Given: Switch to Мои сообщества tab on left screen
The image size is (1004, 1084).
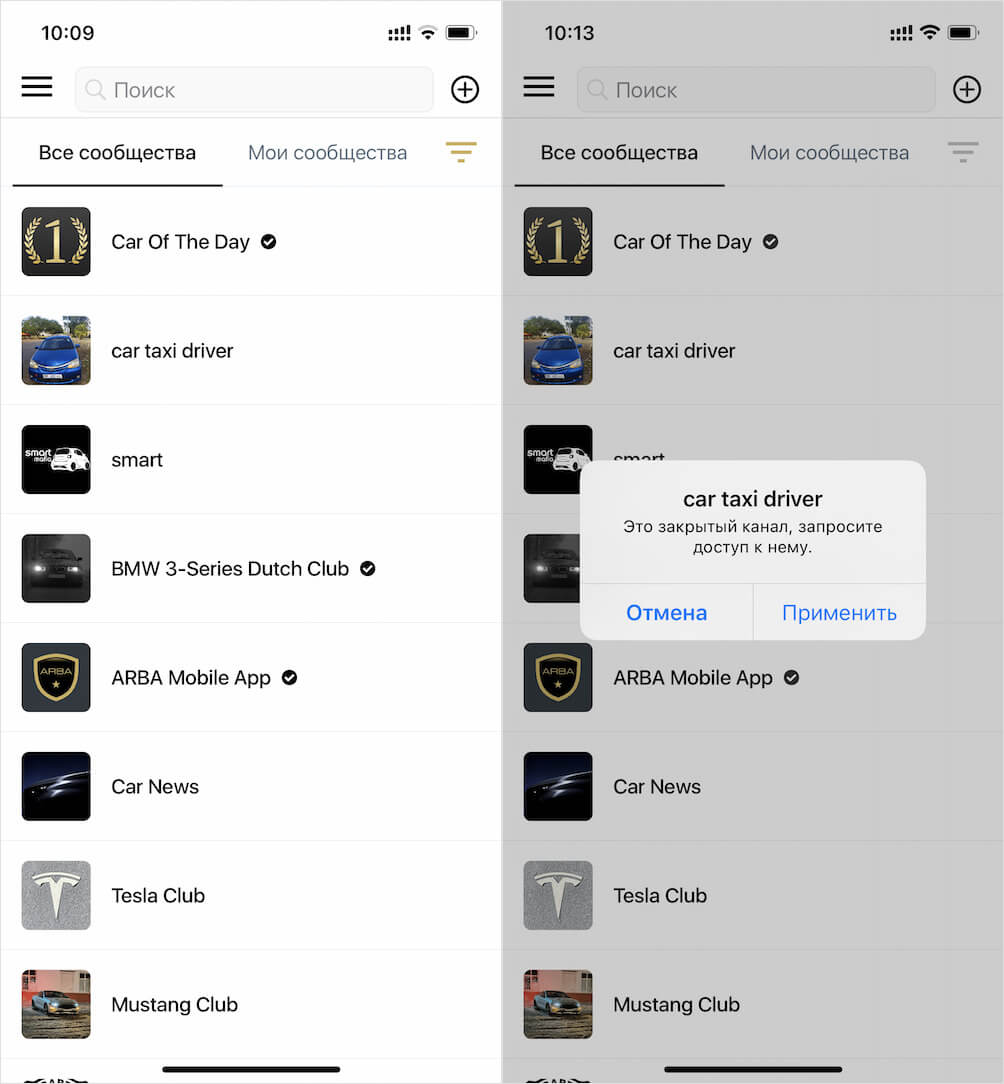Looking at the screenshot, I should pyautogui.click(x=327, y=153).
